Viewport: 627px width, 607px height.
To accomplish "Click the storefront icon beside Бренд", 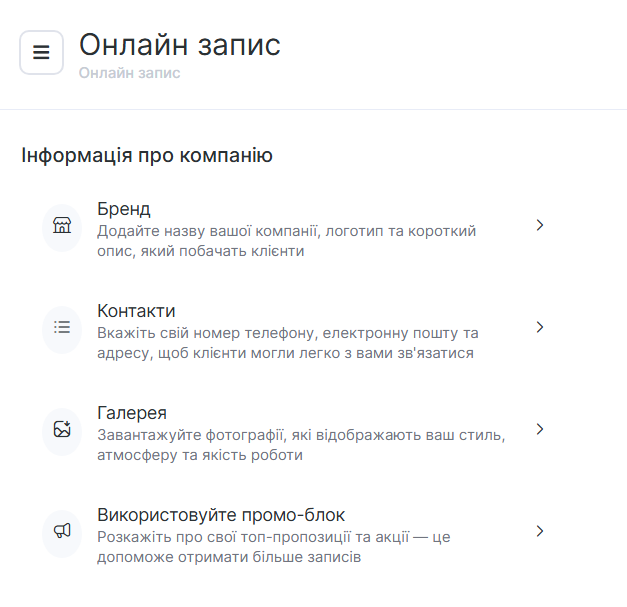I will (x=62, y=226).
